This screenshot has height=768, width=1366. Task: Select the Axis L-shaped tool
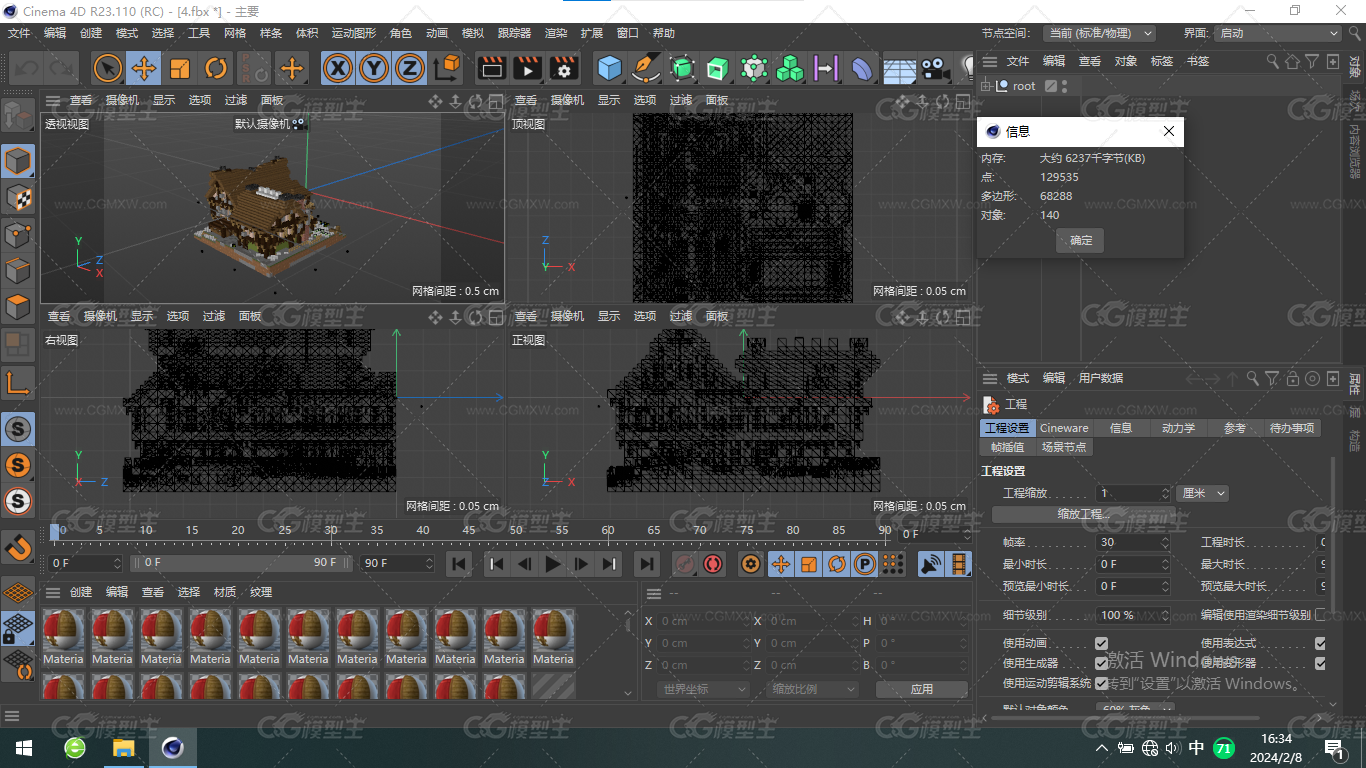18,382
